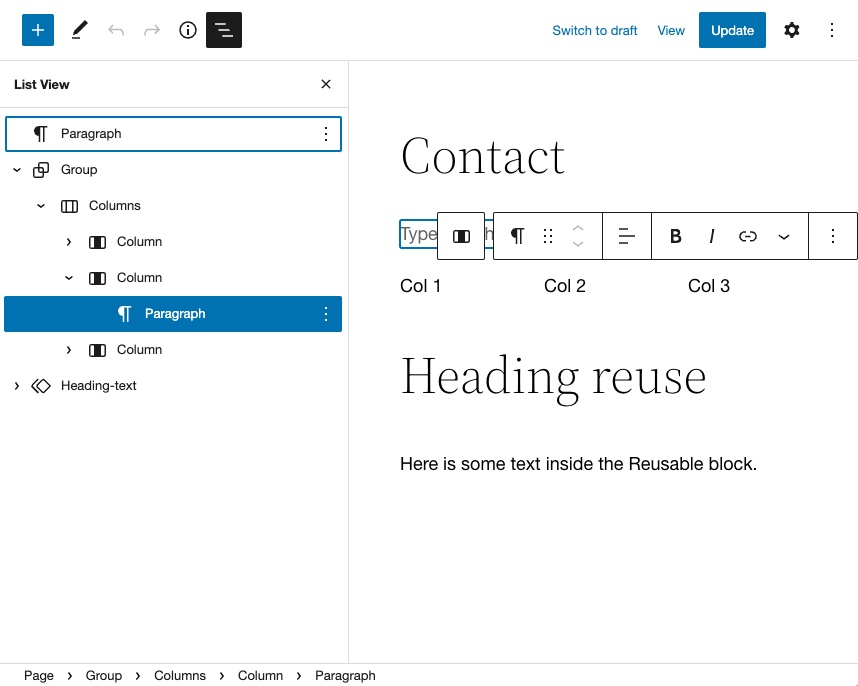Select the Columns parent block icon

461,236
